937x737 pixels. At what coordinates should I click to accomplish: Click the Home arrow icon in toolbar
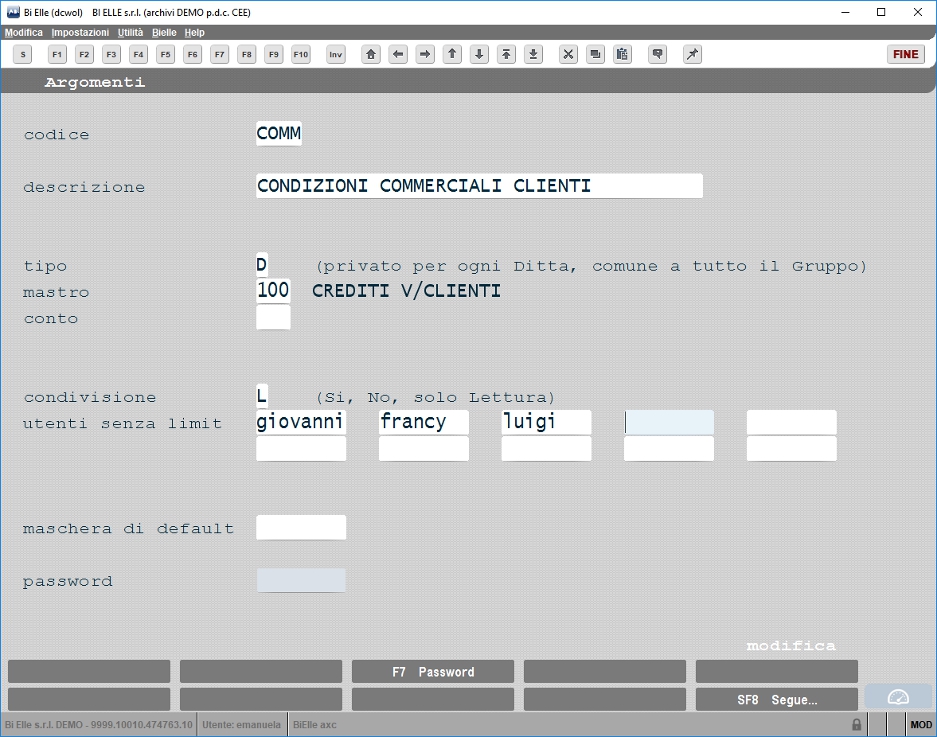(x=371, y=54)
